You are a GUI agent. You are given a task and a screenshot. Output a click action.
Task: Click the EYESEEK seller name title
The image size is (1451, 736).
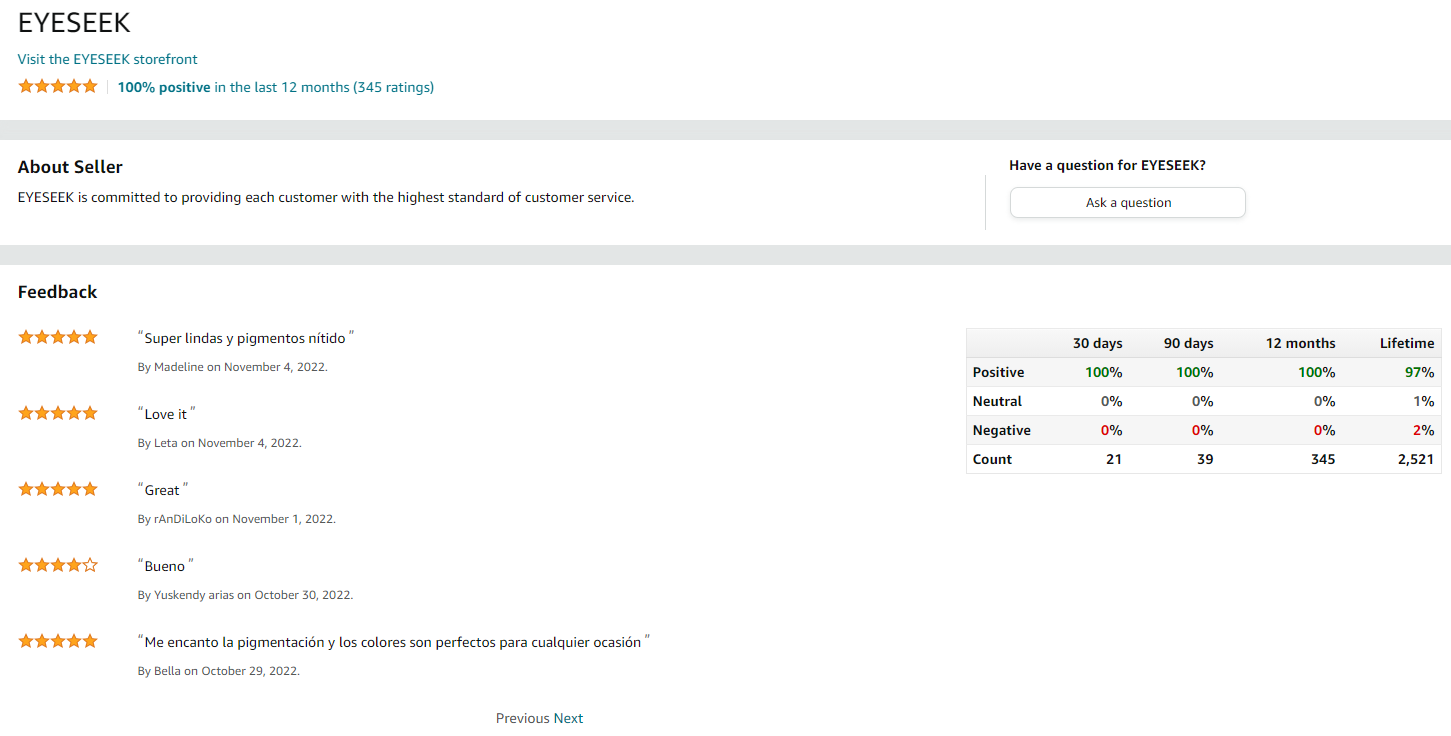point(74,23)
